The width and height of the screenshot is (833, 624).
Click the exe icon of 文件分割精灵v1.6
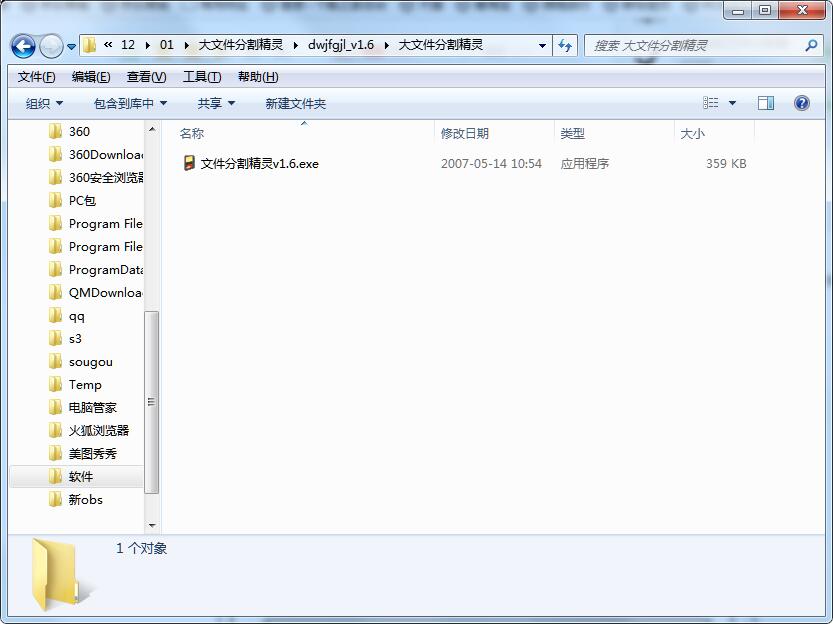tap(189, 163)
